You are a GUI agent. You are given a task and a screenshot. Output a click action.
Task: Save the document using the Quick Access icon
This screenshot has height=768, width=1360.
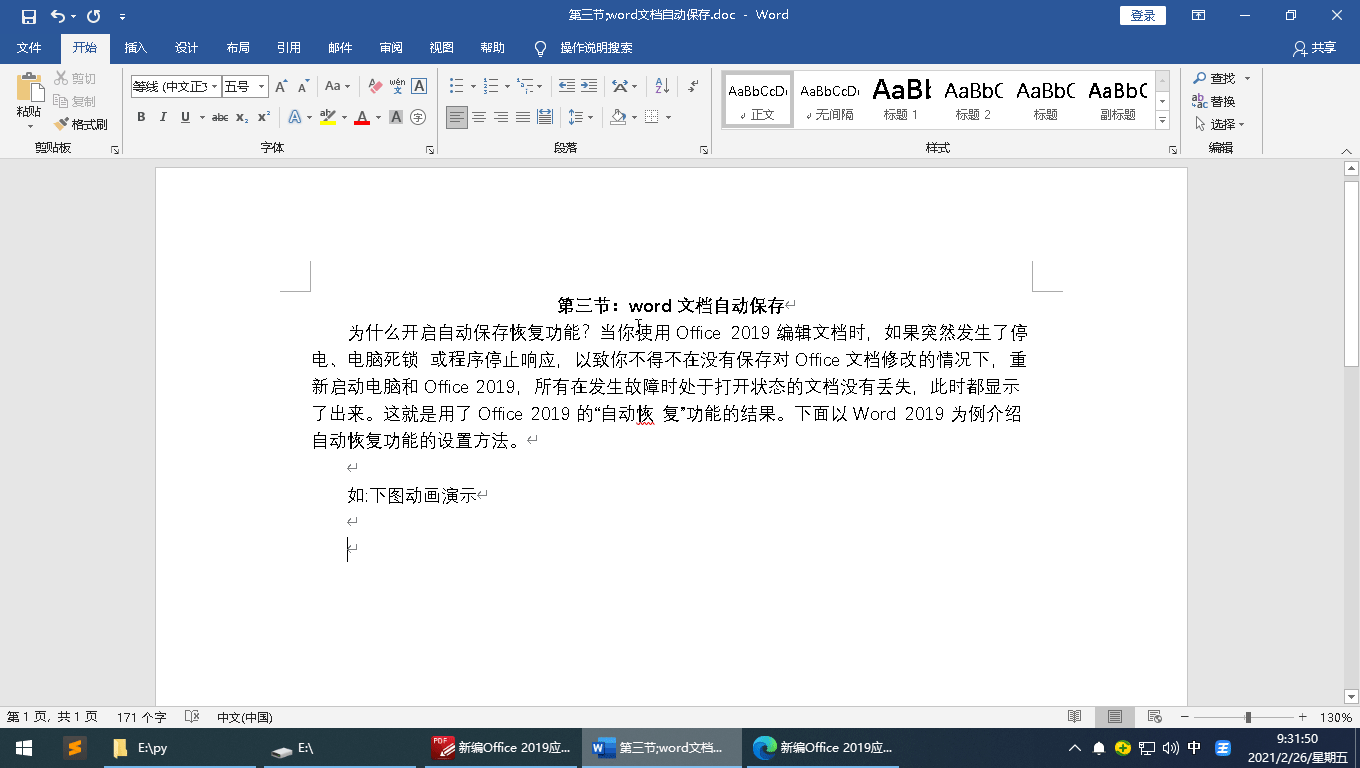click(28, 16)
